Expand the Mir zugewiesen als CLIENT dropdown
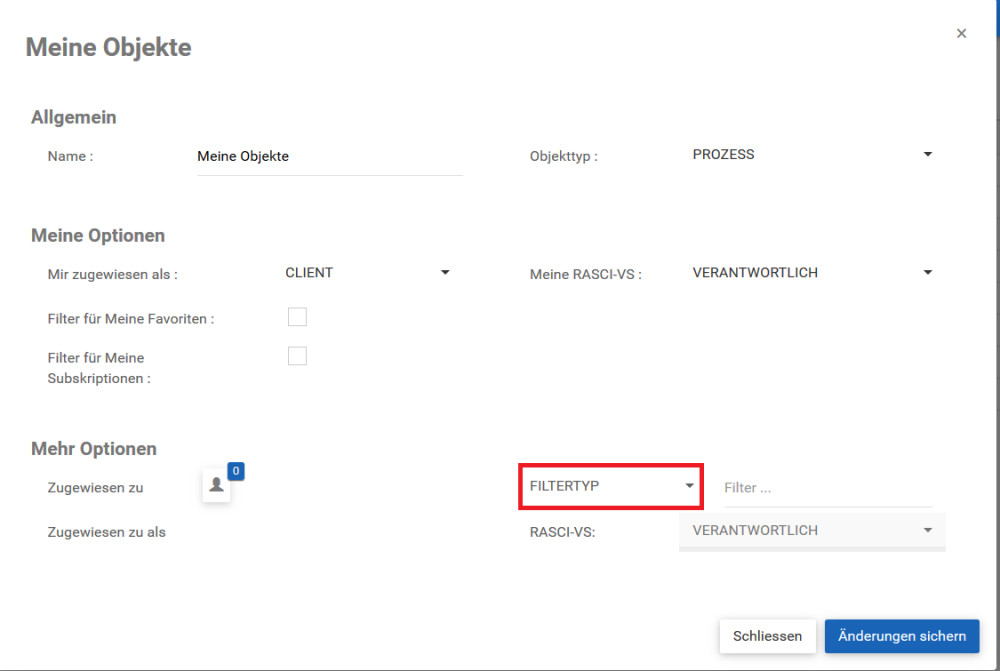This screenshot has width=1000, height=671. click(367, 273)
